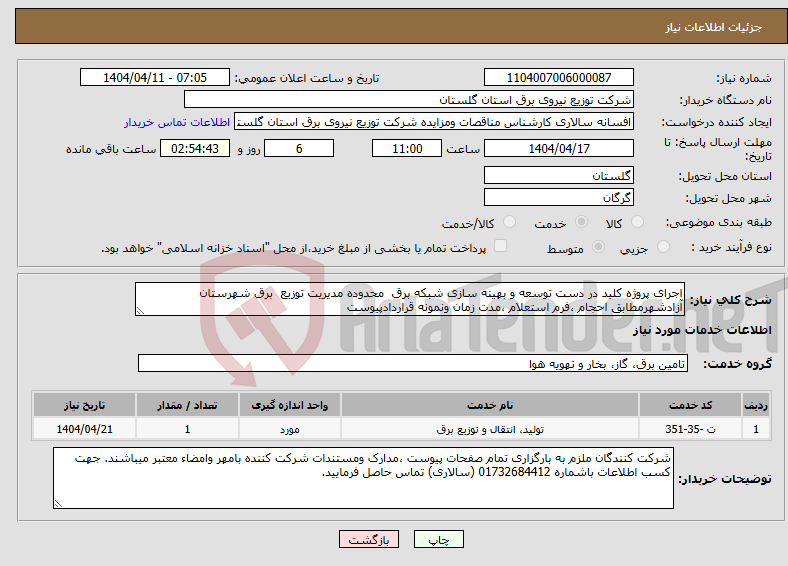Click the buyer organization name field
This screenshot has width=788, height=566.
click(409, 100)
